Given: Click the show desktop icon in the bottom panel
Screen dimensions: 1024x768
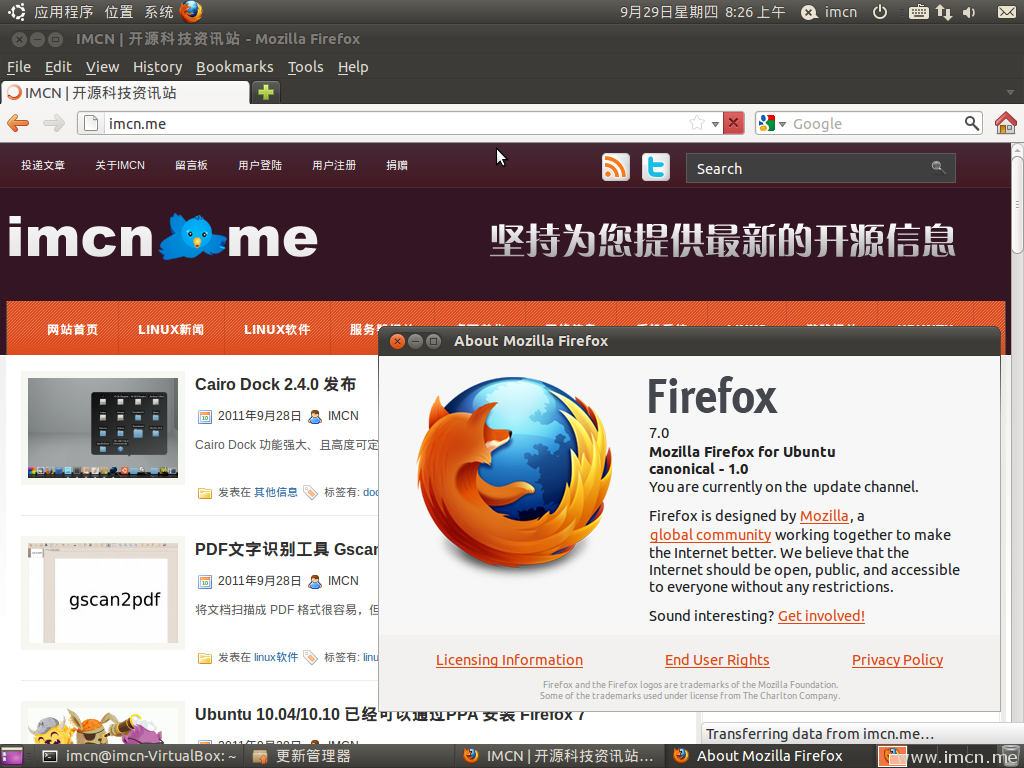Looking at the screenshot, I should (x=12, y=756).
